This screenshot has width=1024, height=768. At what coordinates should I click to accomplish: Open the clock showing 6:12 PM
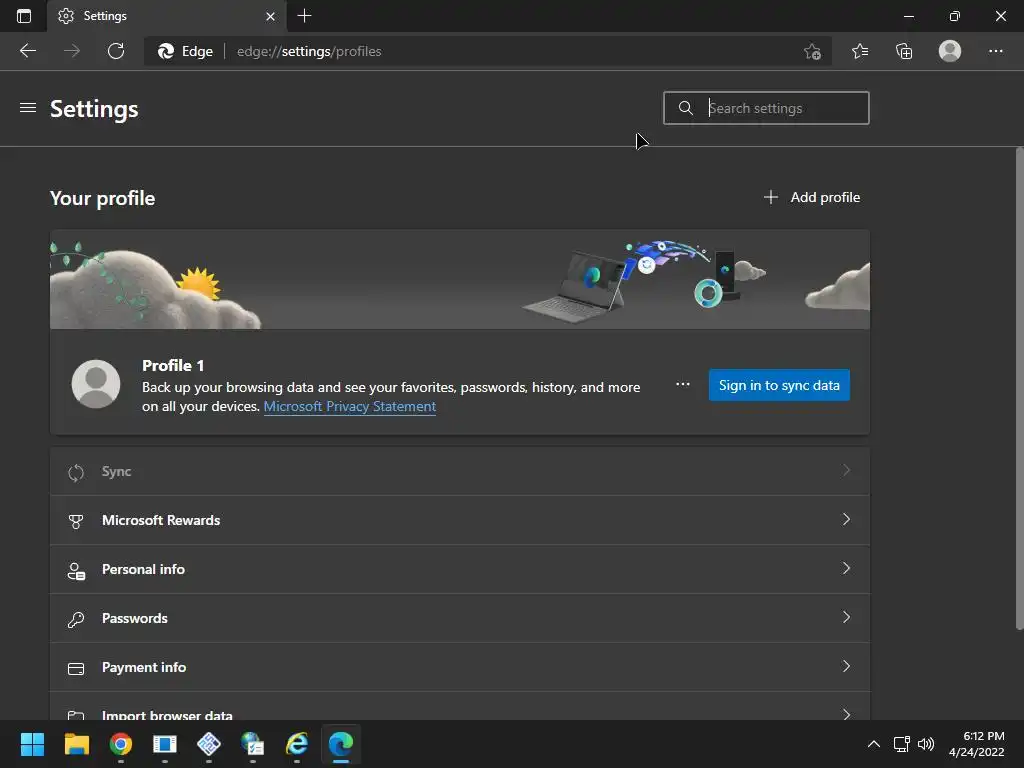point(977,744)
